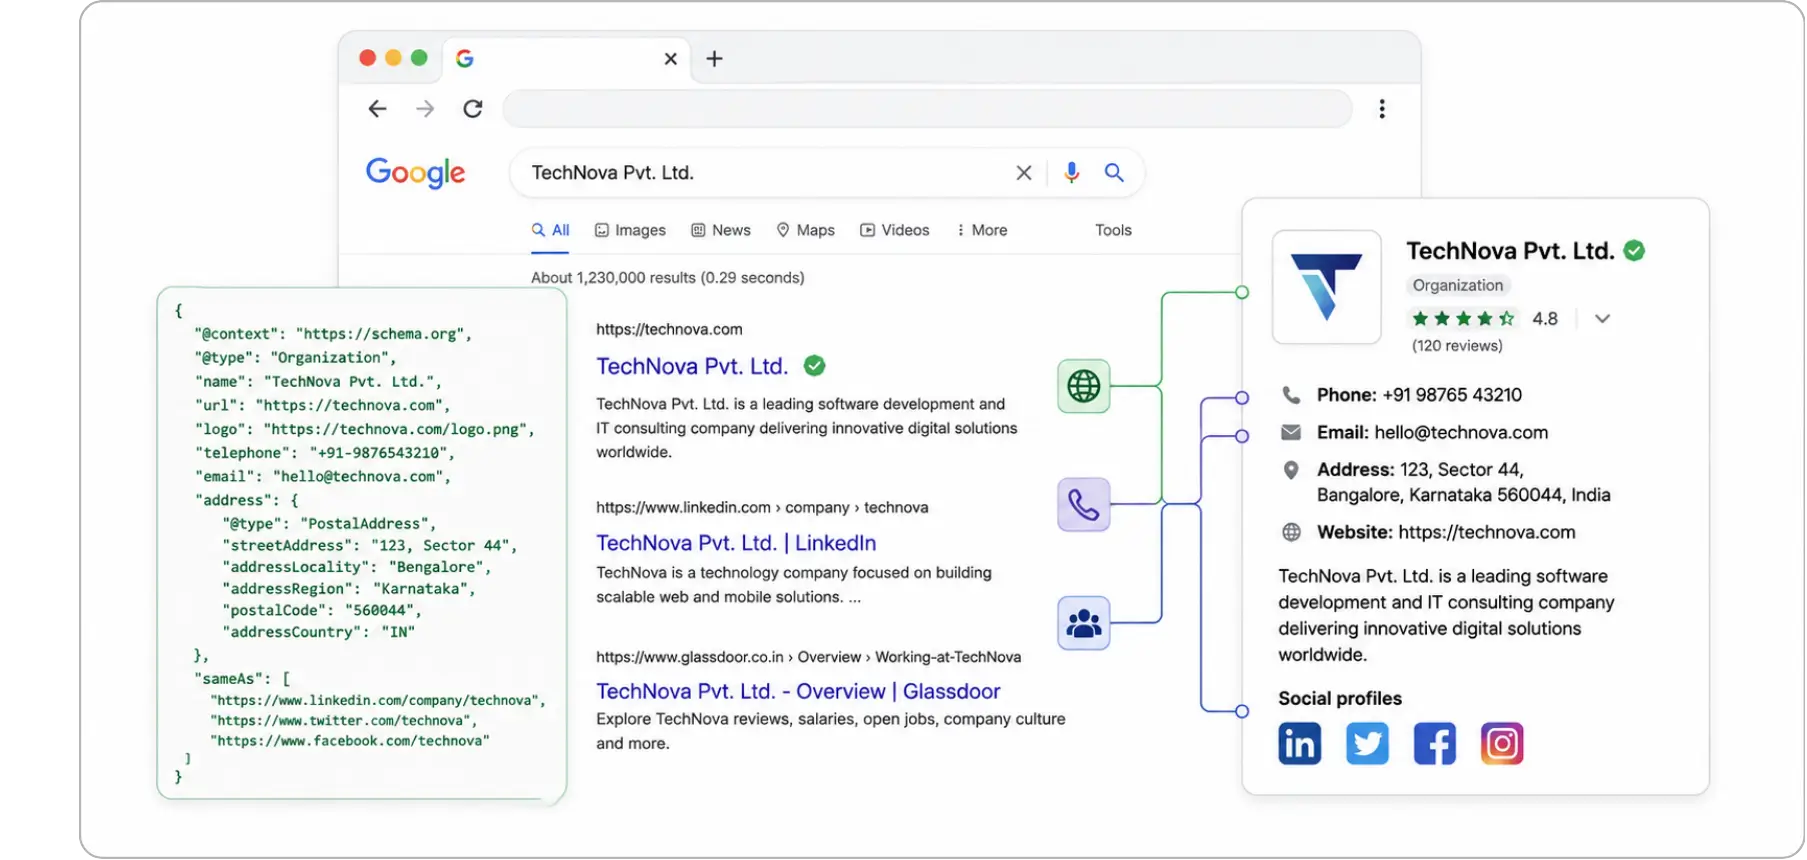Expand the rating chevron dropdown
Image resolution: width=1807 pixels, height=860 pixels.
(x=1602, y=319)
